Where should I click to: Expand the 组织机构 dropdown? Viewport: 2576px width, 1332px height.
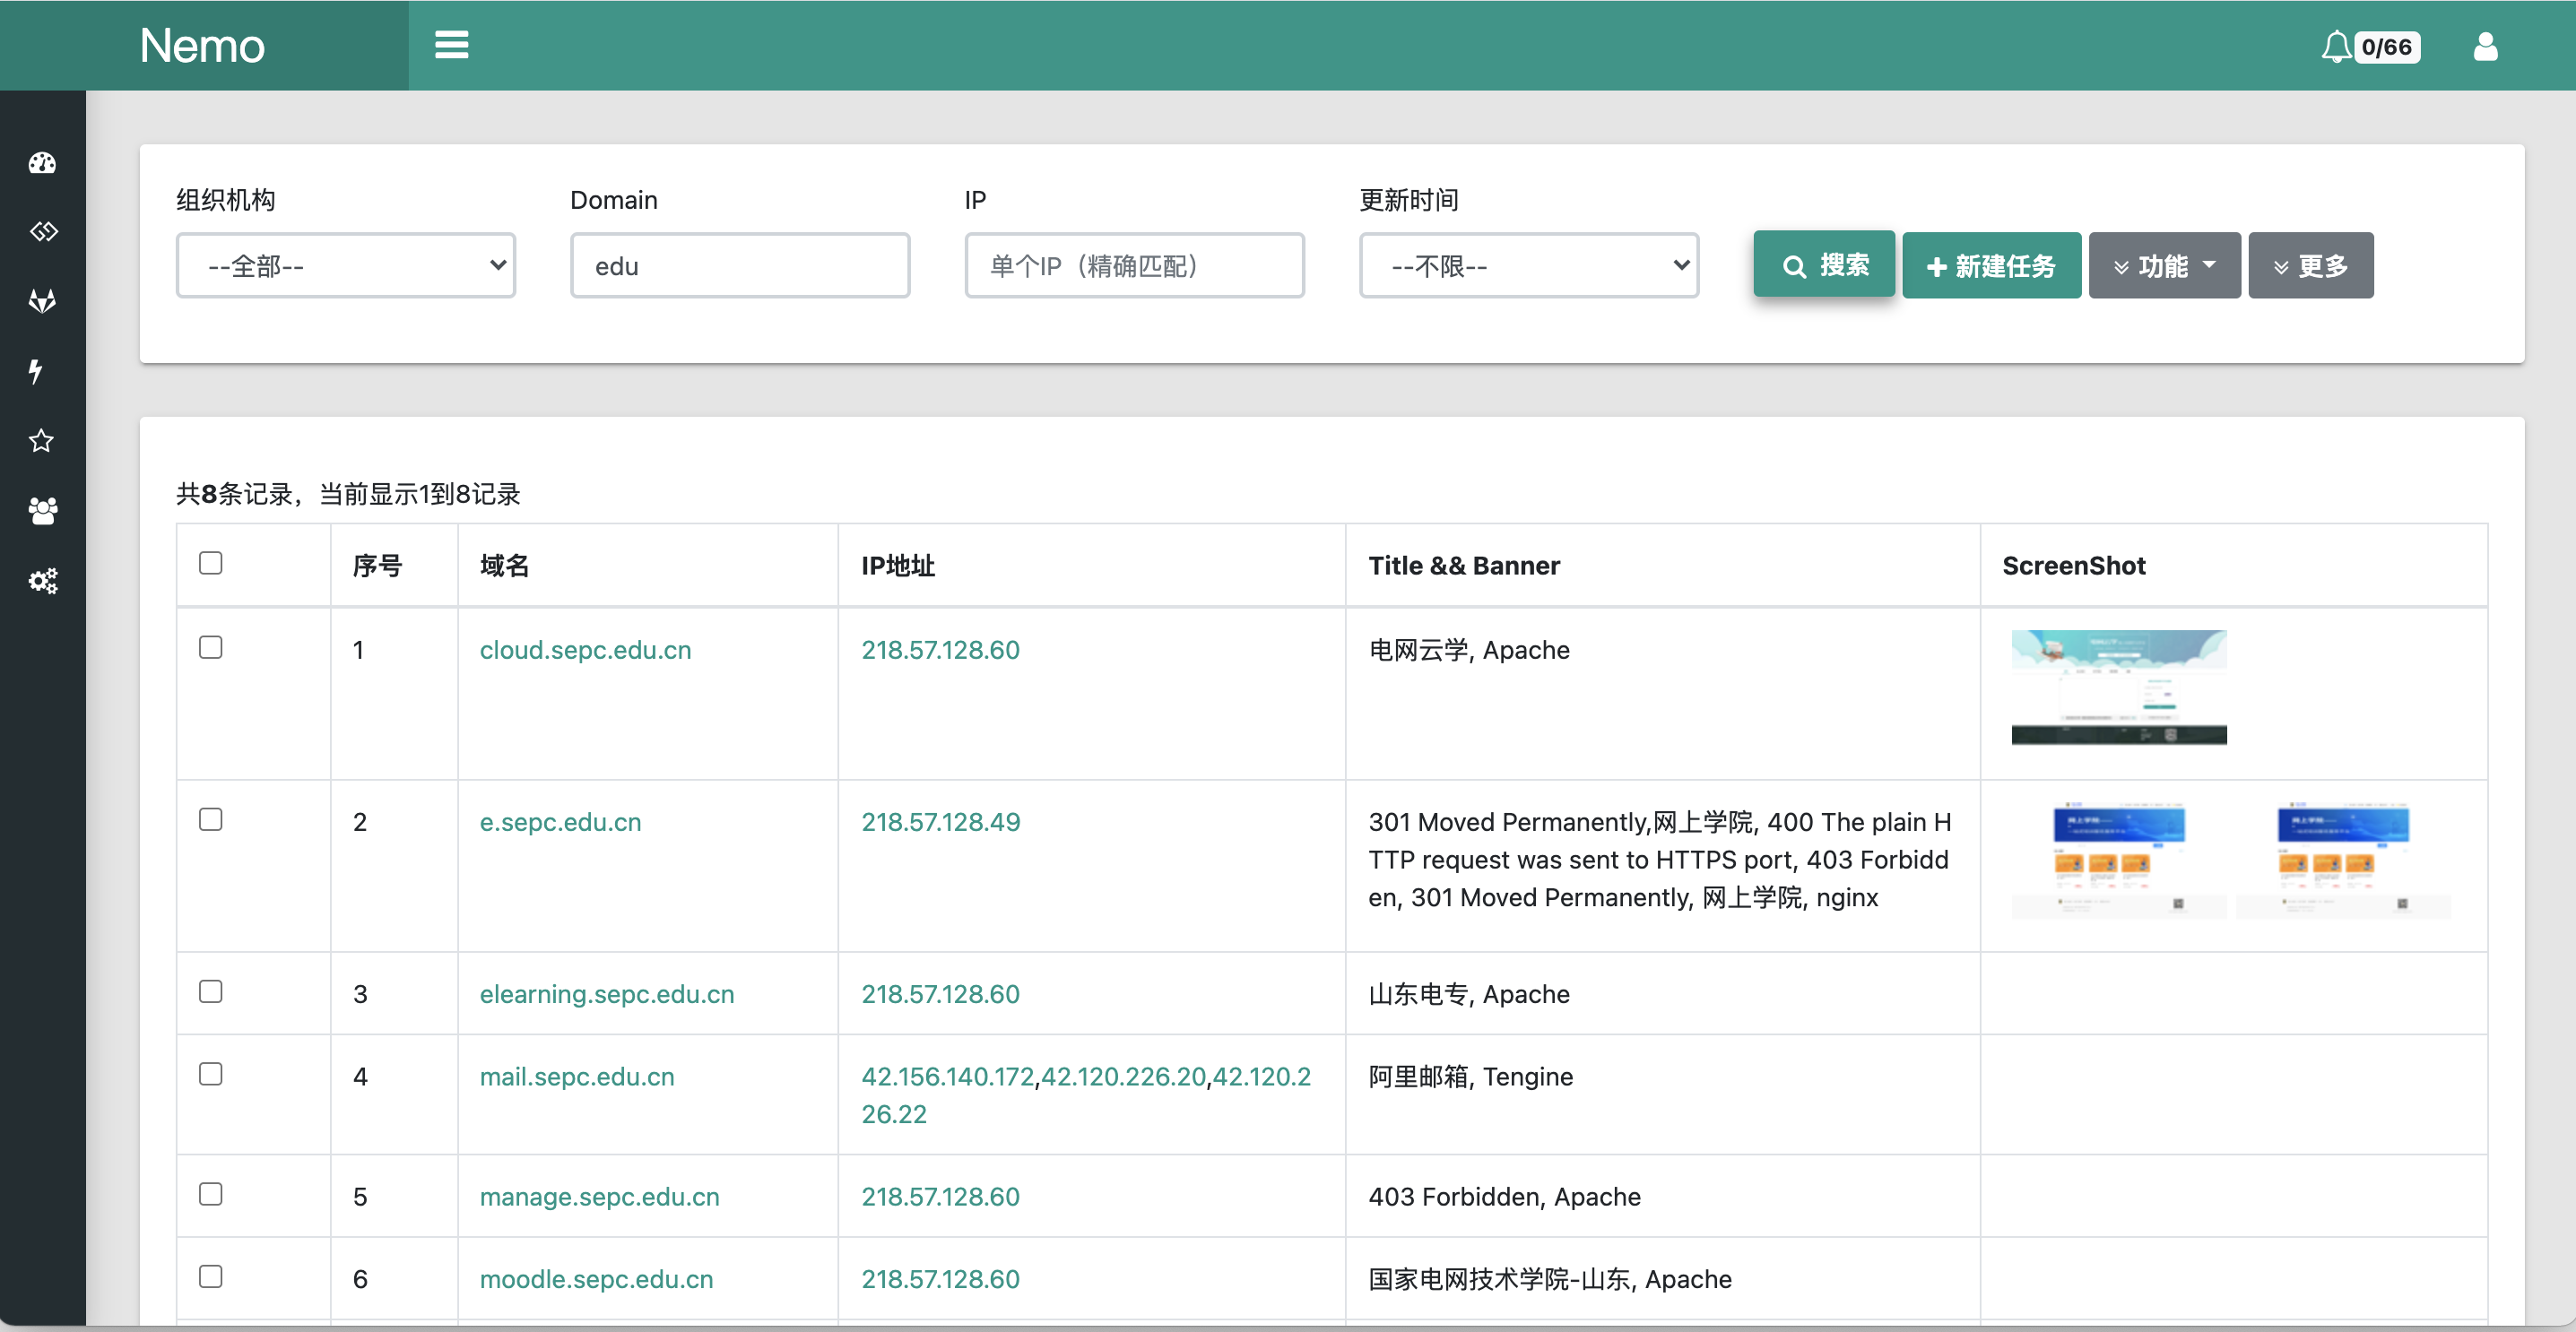coord(345,266)
